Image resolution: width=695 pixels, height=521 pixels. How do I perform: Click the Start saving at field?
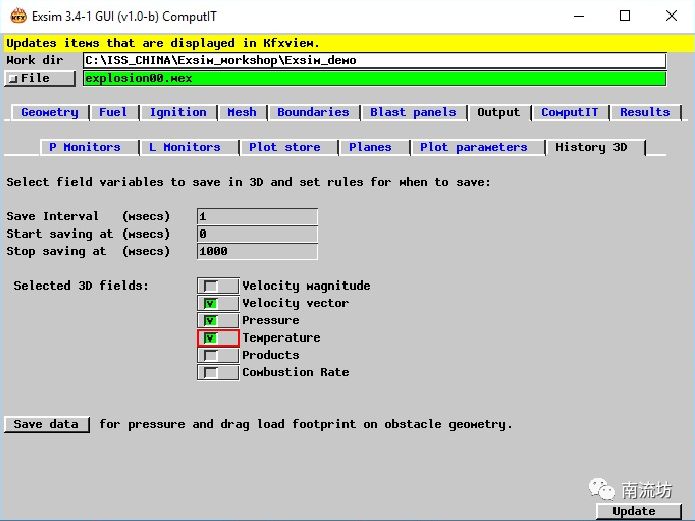[x=257, y=234]
